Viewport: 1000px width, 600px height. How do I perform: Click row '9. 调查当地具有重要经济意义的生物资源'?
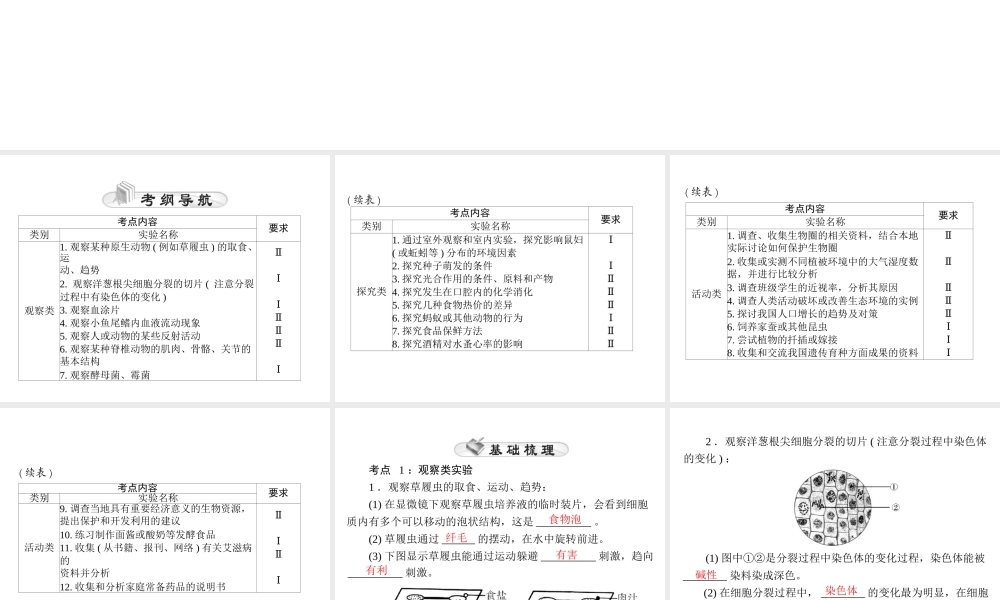(153, 515)
